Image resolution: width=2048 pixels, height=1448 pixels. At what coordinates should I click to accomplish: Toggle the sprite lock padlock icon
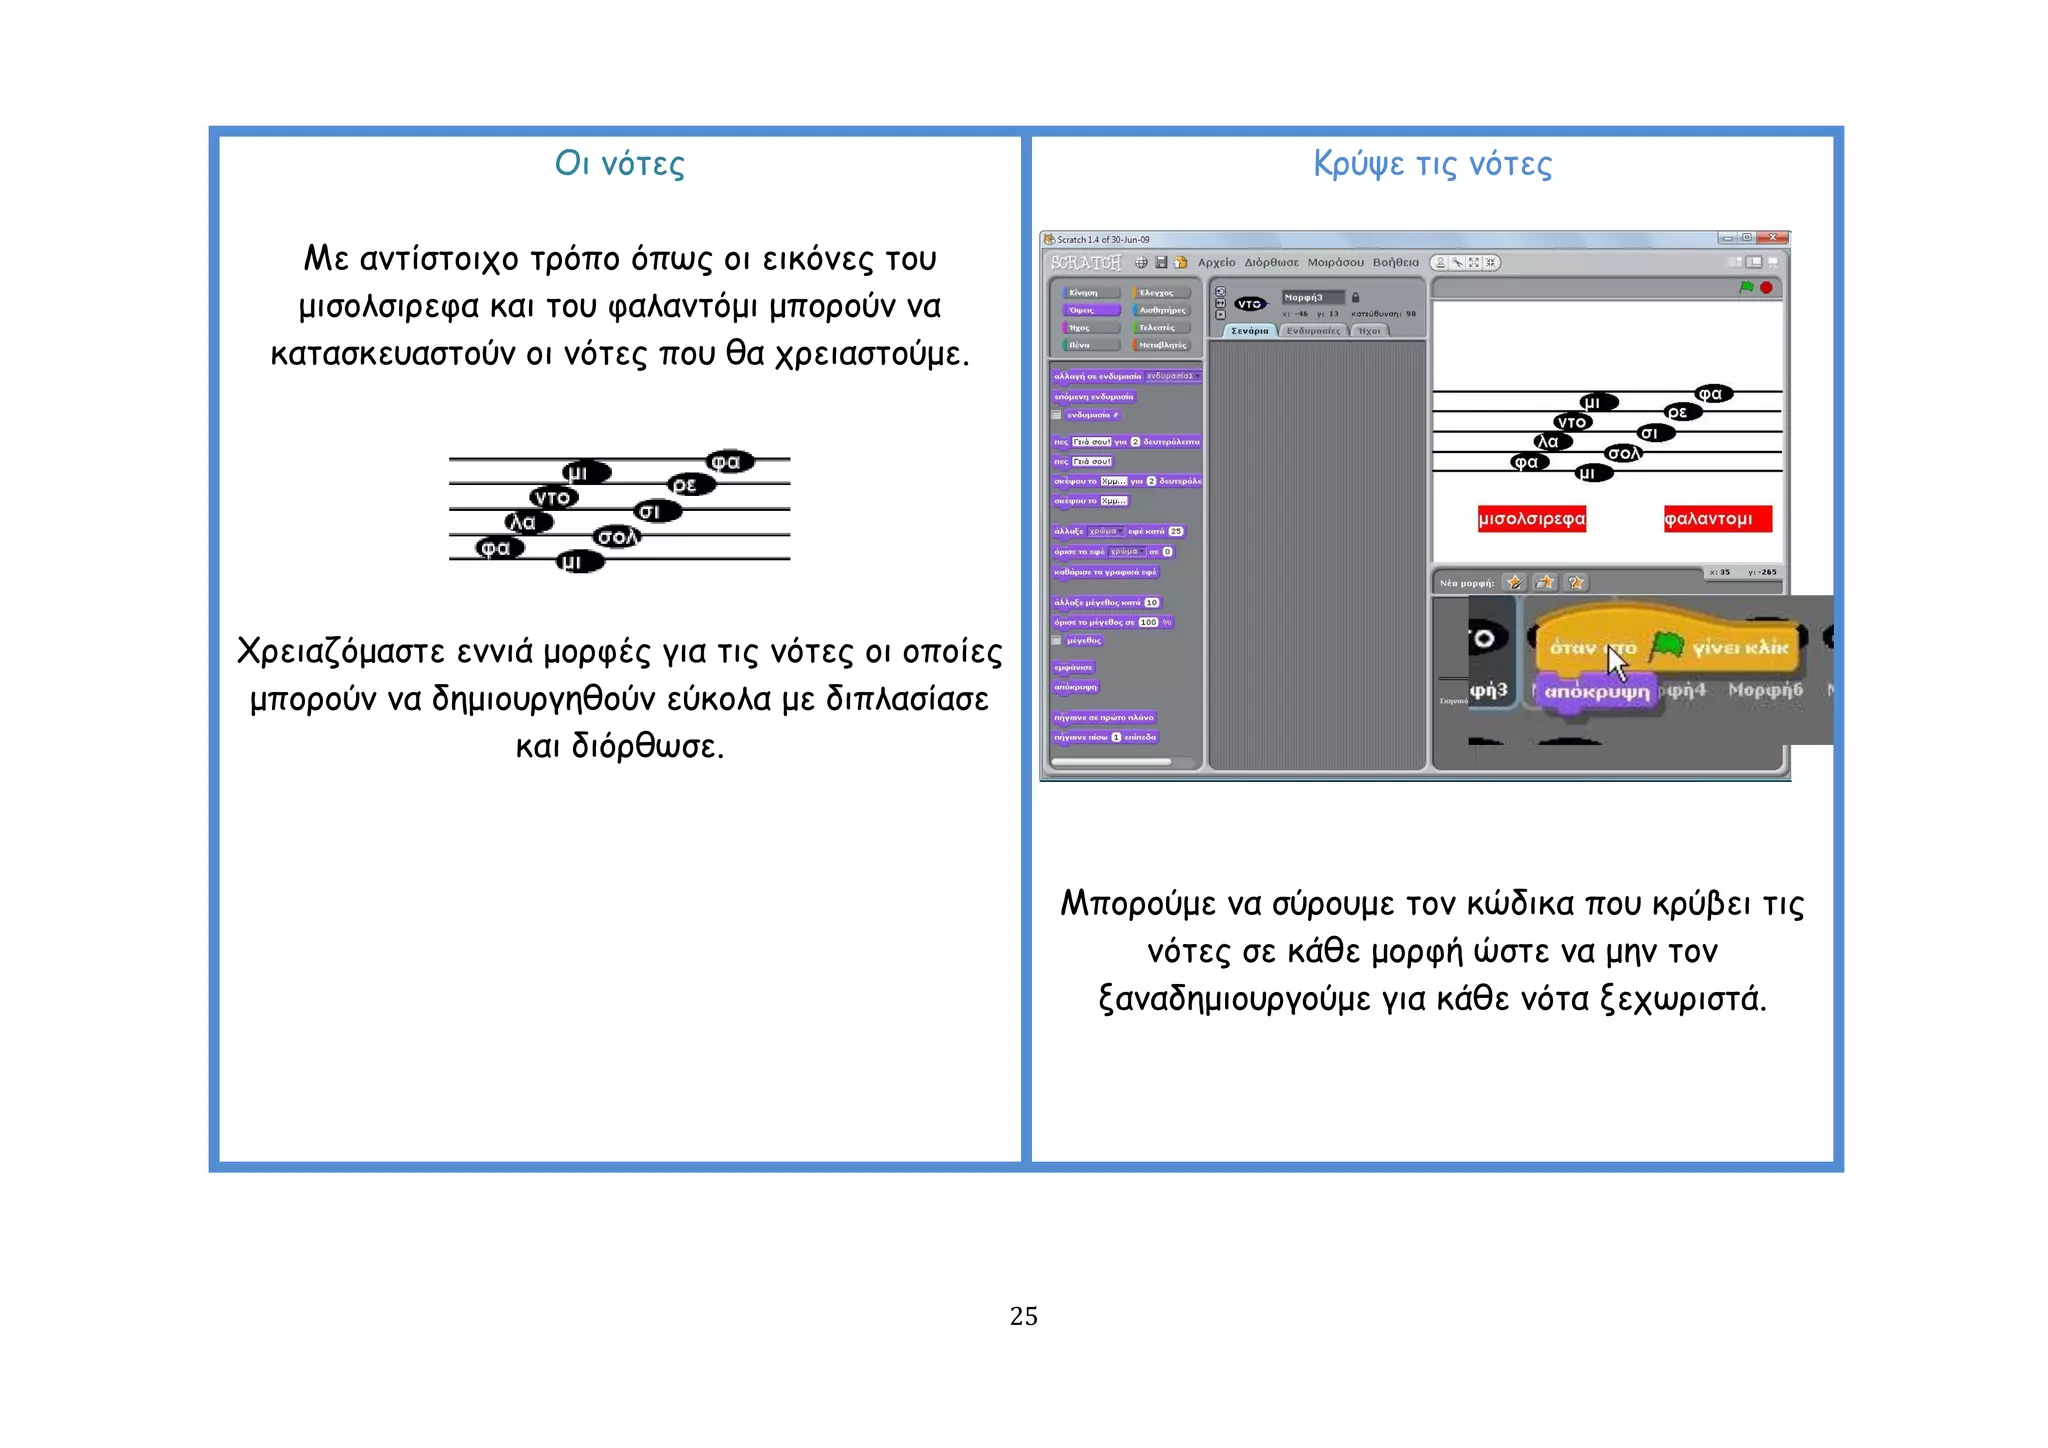point(1356,297)
